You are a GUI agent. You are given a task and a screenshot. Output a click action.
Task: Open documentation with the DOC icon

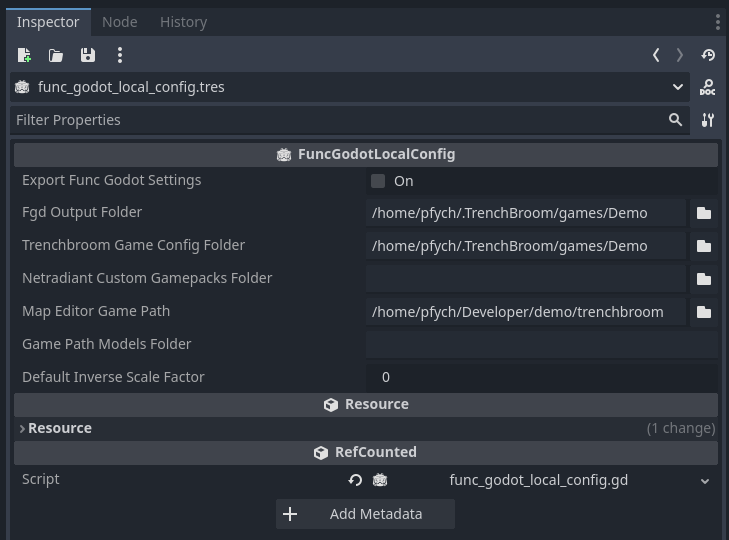(708, 88)
